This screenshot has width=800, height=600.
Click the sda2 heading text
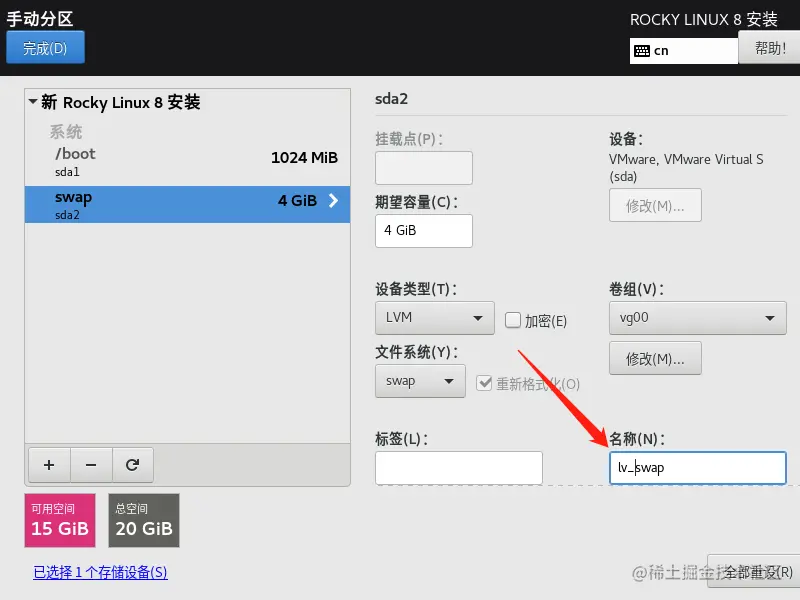(391, 98)
